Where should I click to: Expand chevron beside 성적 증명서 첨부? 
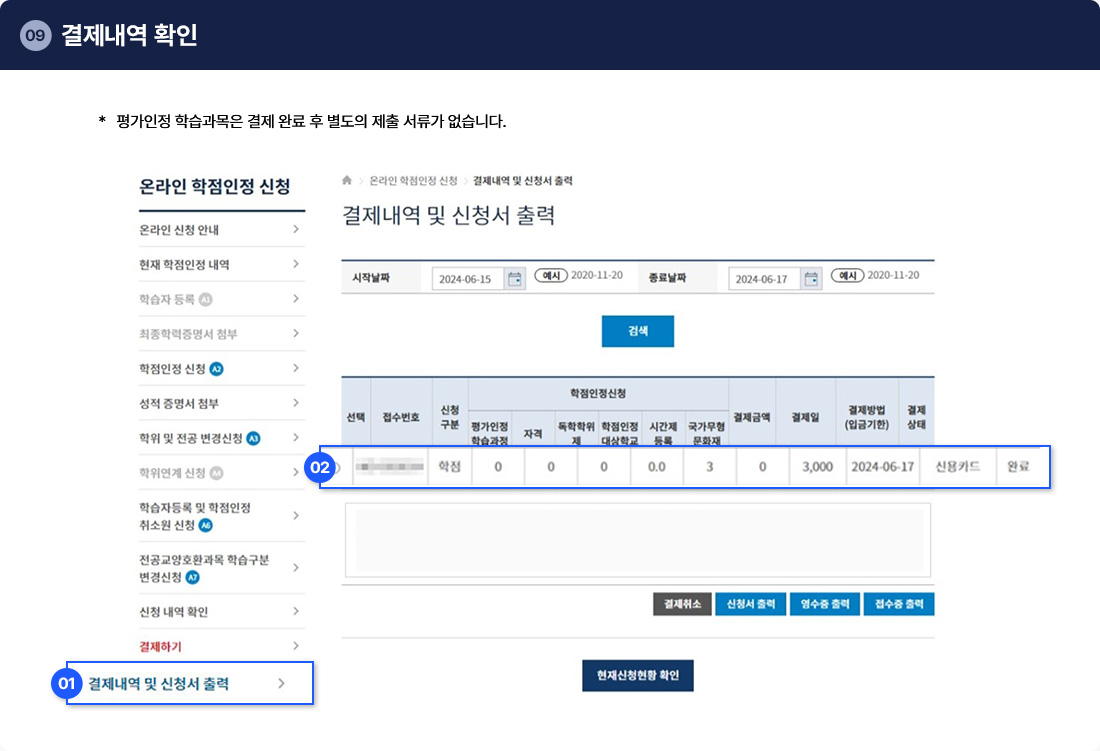pos(296,403)
